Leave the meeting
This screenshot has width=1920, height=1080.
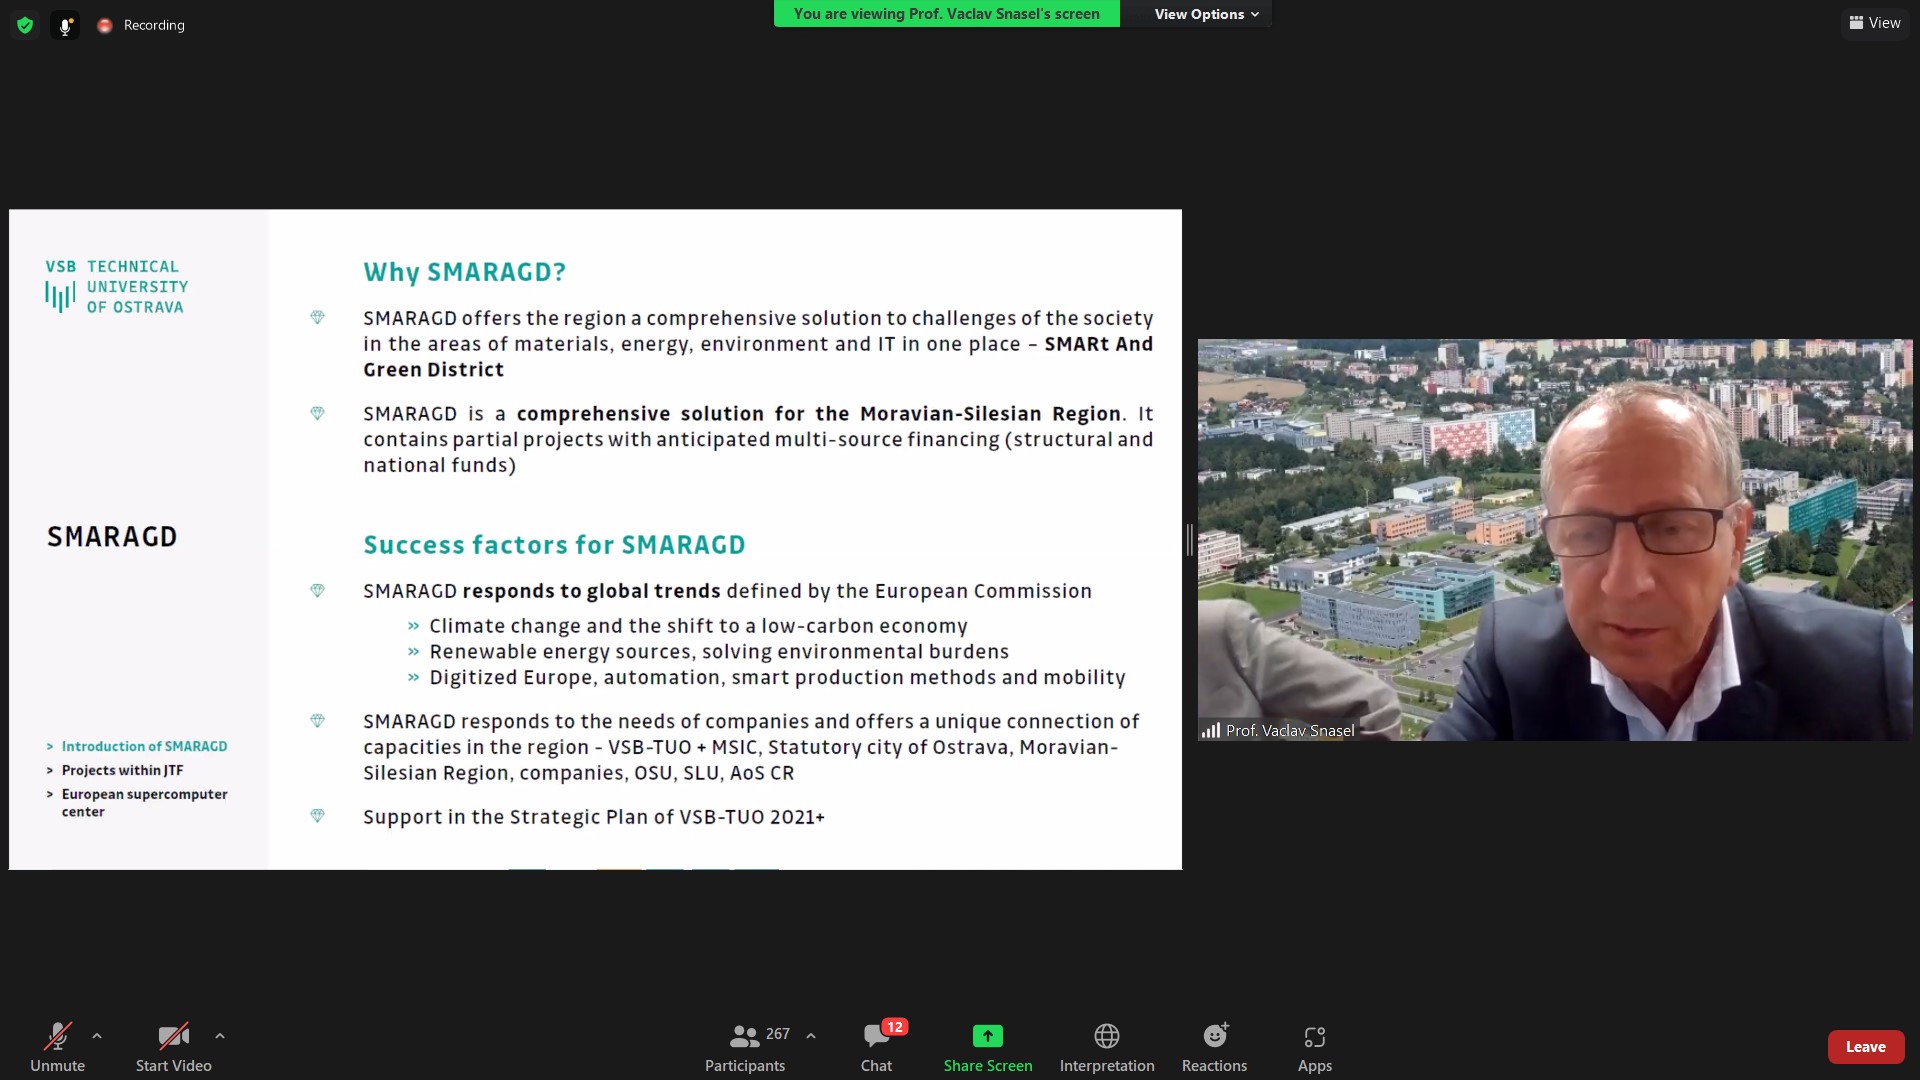1866,1047
